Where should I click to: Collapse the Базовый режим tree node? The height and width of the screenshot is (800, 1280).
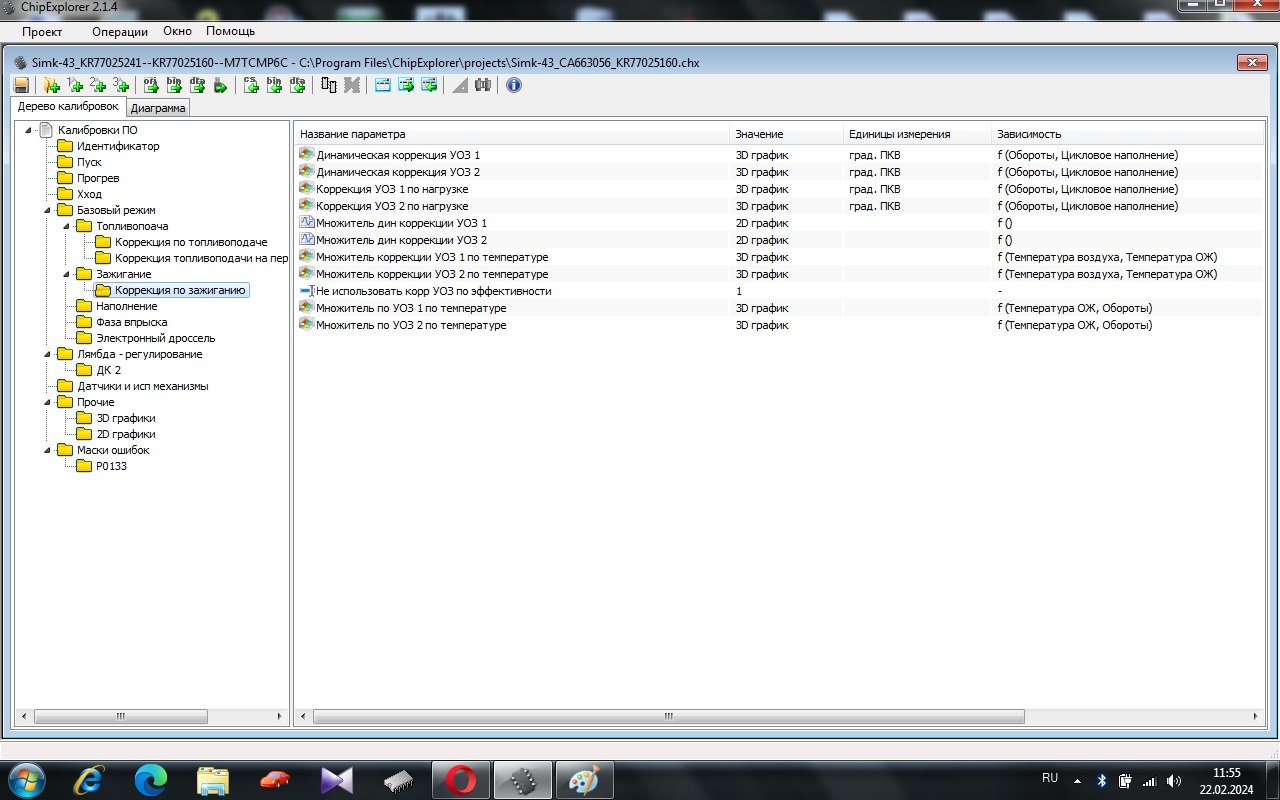(x=48, y=210)
